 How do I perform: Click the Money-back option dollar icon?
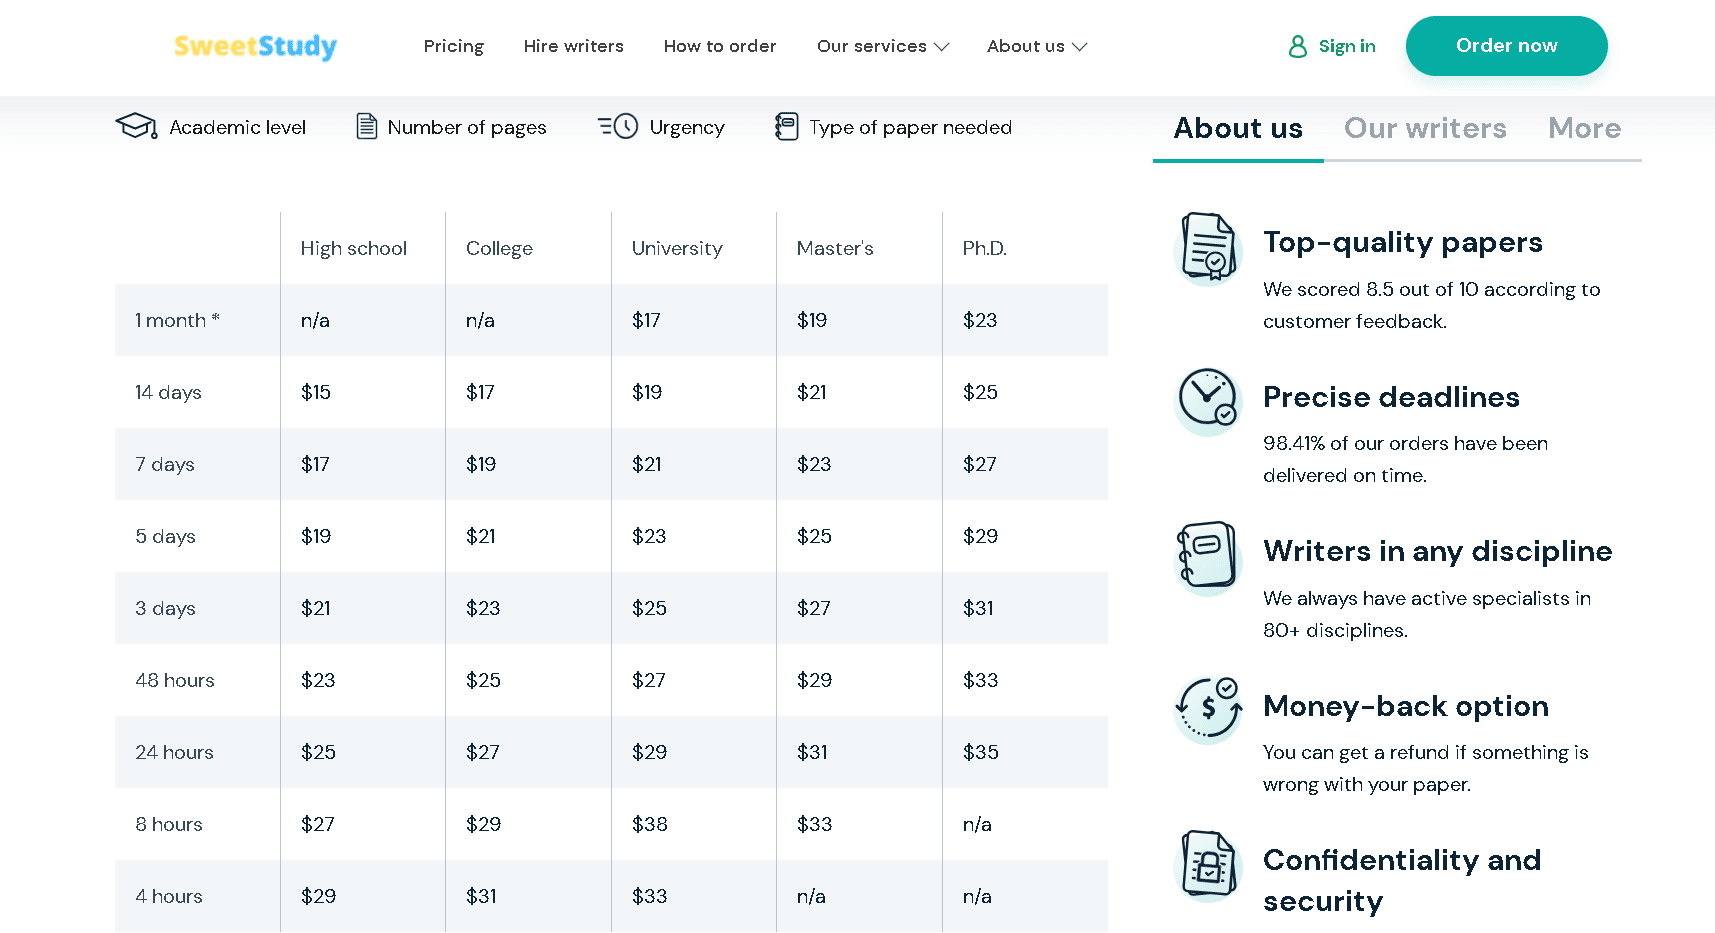pyautogui.click(x=1208, y=709)
